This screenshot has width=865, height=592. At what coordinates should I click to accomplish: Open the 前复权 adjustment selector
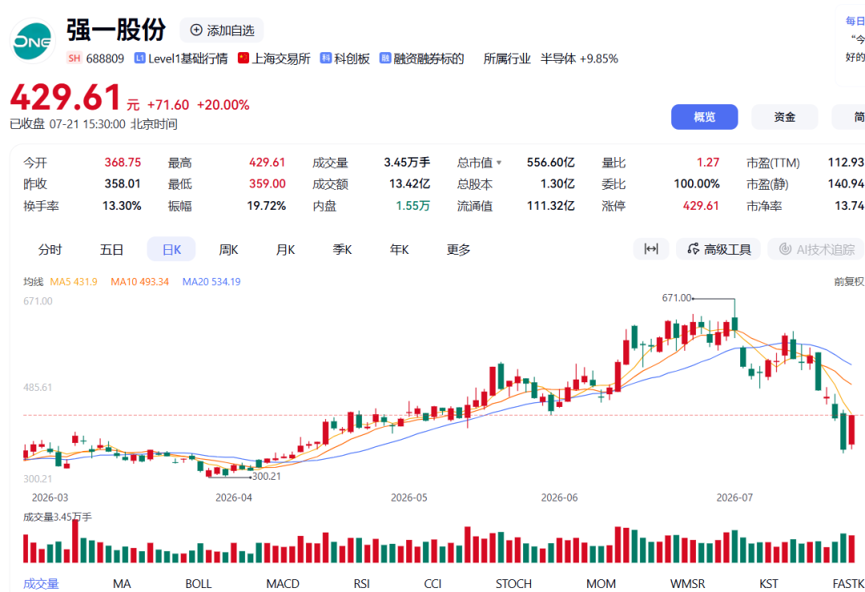848,282
